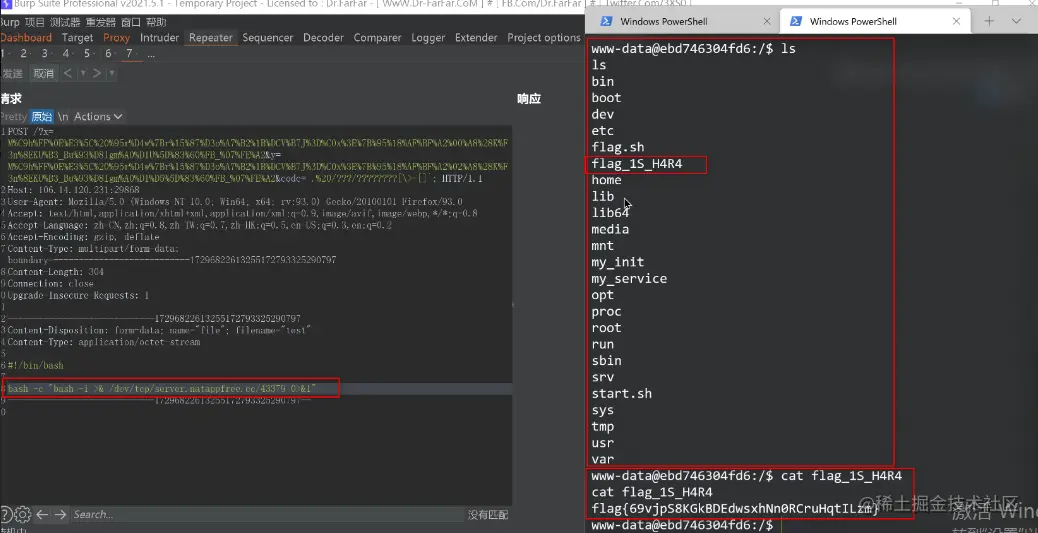Image resolution: width=1038 pixels, height=533 pixels.
Task: Click the second PowerShell tab's terminal icon
Action: click(x=796, y=21)
